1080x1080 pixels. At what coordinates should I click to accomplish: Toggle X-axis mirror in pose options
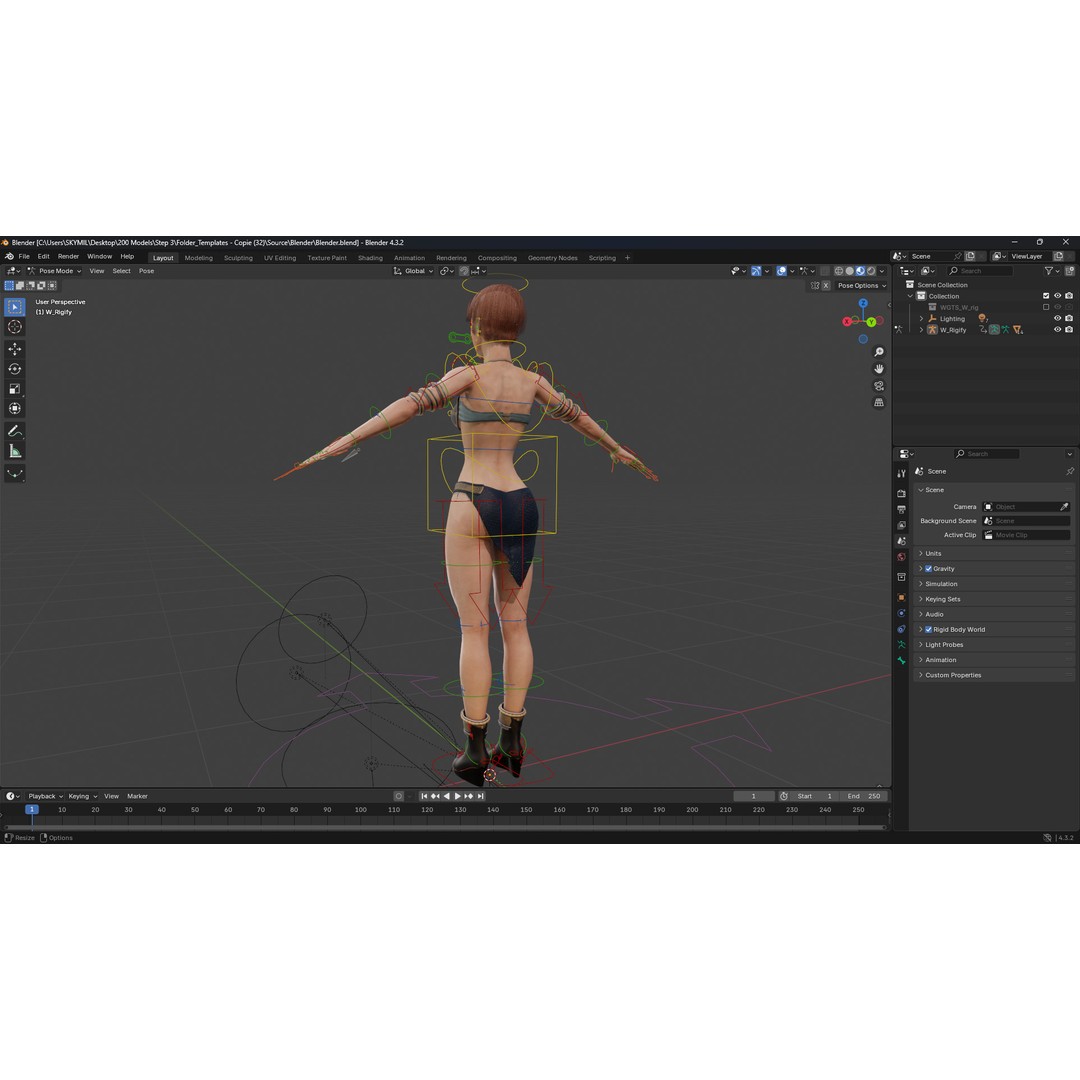coord(826,285)
